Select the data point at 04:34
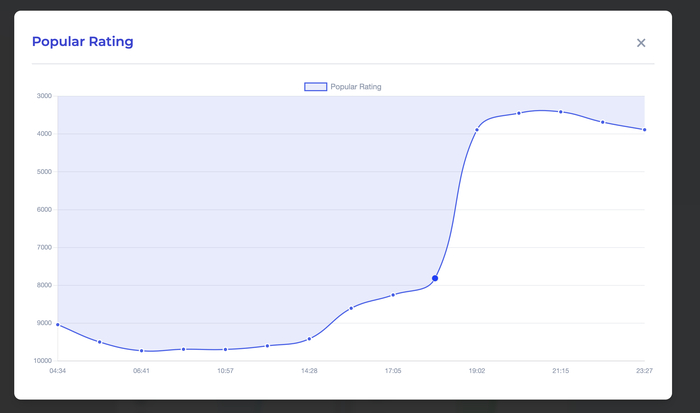The image size is (700, 413). (x=58, y=325)
